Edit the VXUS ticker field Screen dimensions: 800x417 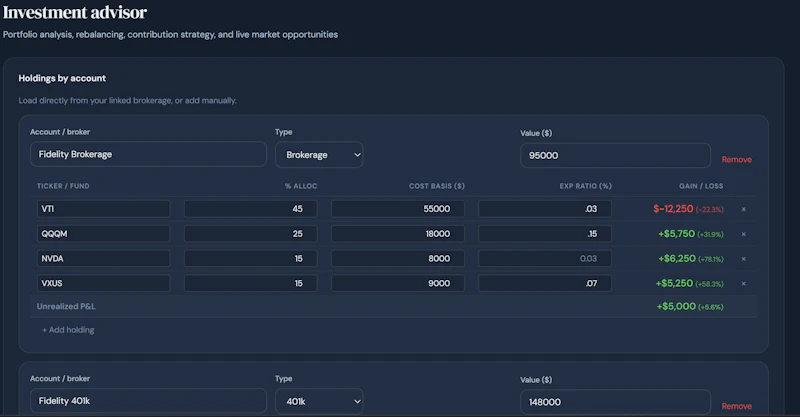click(103, 283)
